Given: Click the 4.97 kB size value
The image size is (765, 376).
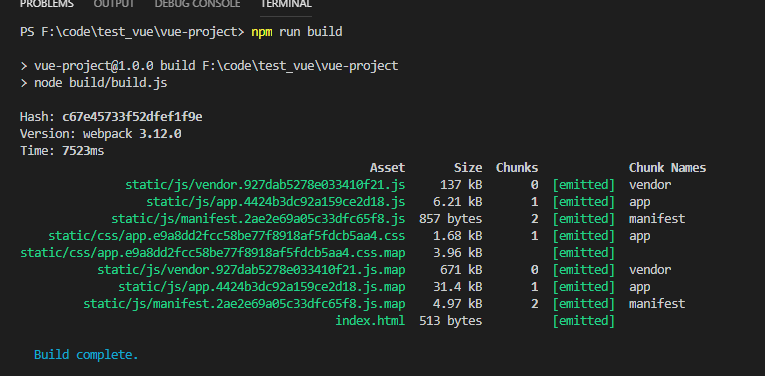Looking at the screenshot, I should click(457, 304).
